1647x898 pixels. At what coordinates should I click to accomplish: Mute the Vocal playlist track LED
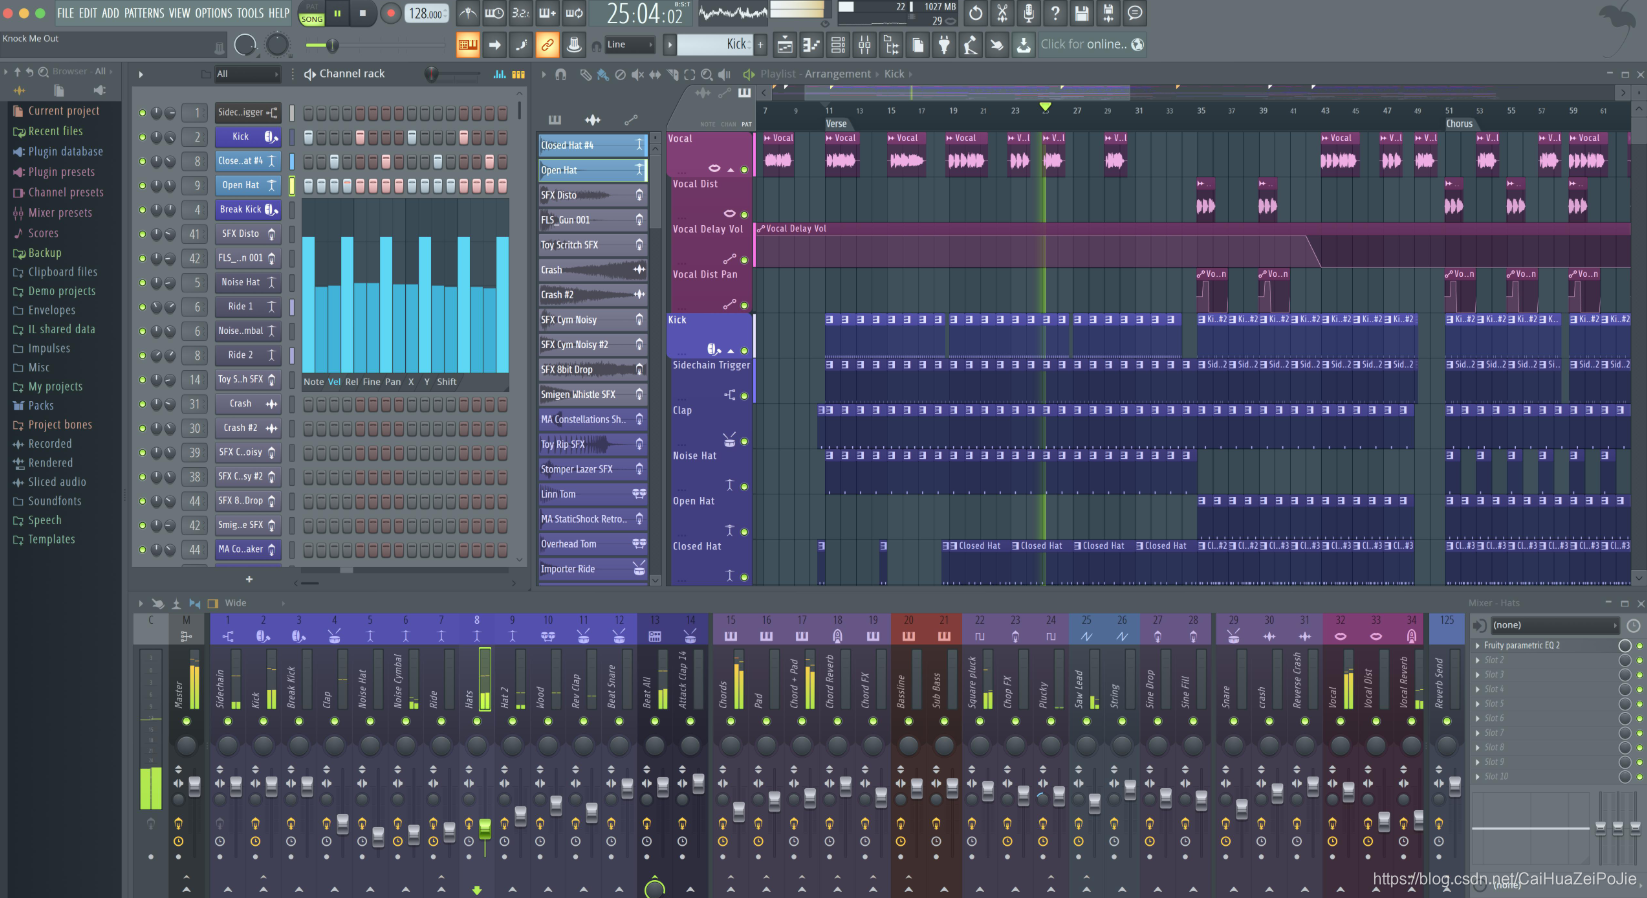(x=744, y=170)
